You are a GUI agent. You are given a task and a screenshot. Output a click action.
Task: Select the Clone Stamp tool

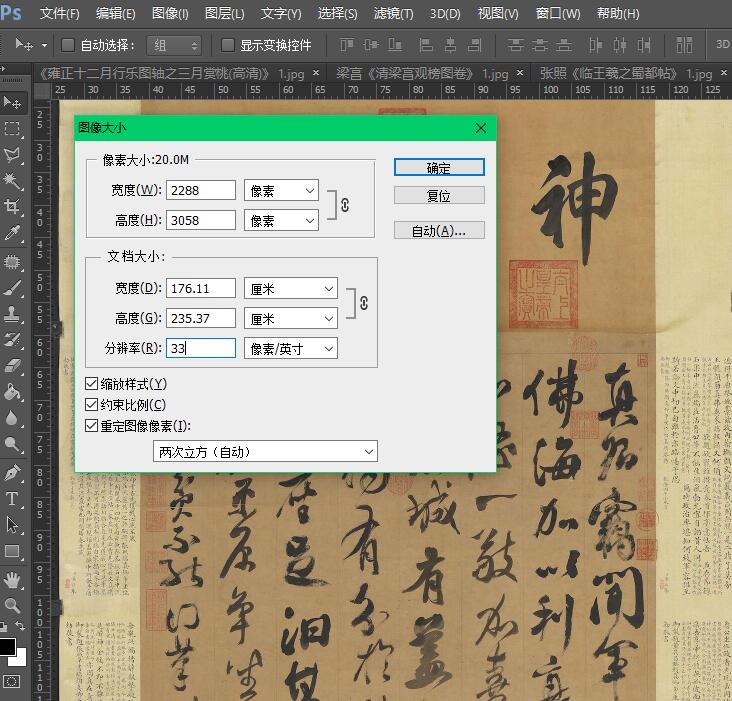coord(12,314)
